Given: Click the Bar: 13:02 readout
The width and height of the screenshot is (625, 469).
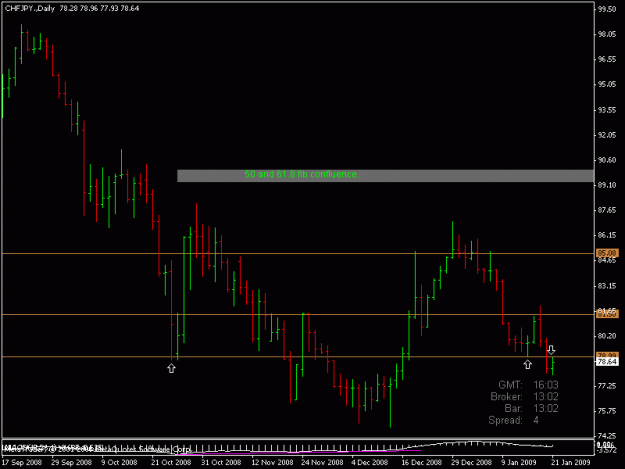Looking at the screenshot, I should [x=531, y=408].
